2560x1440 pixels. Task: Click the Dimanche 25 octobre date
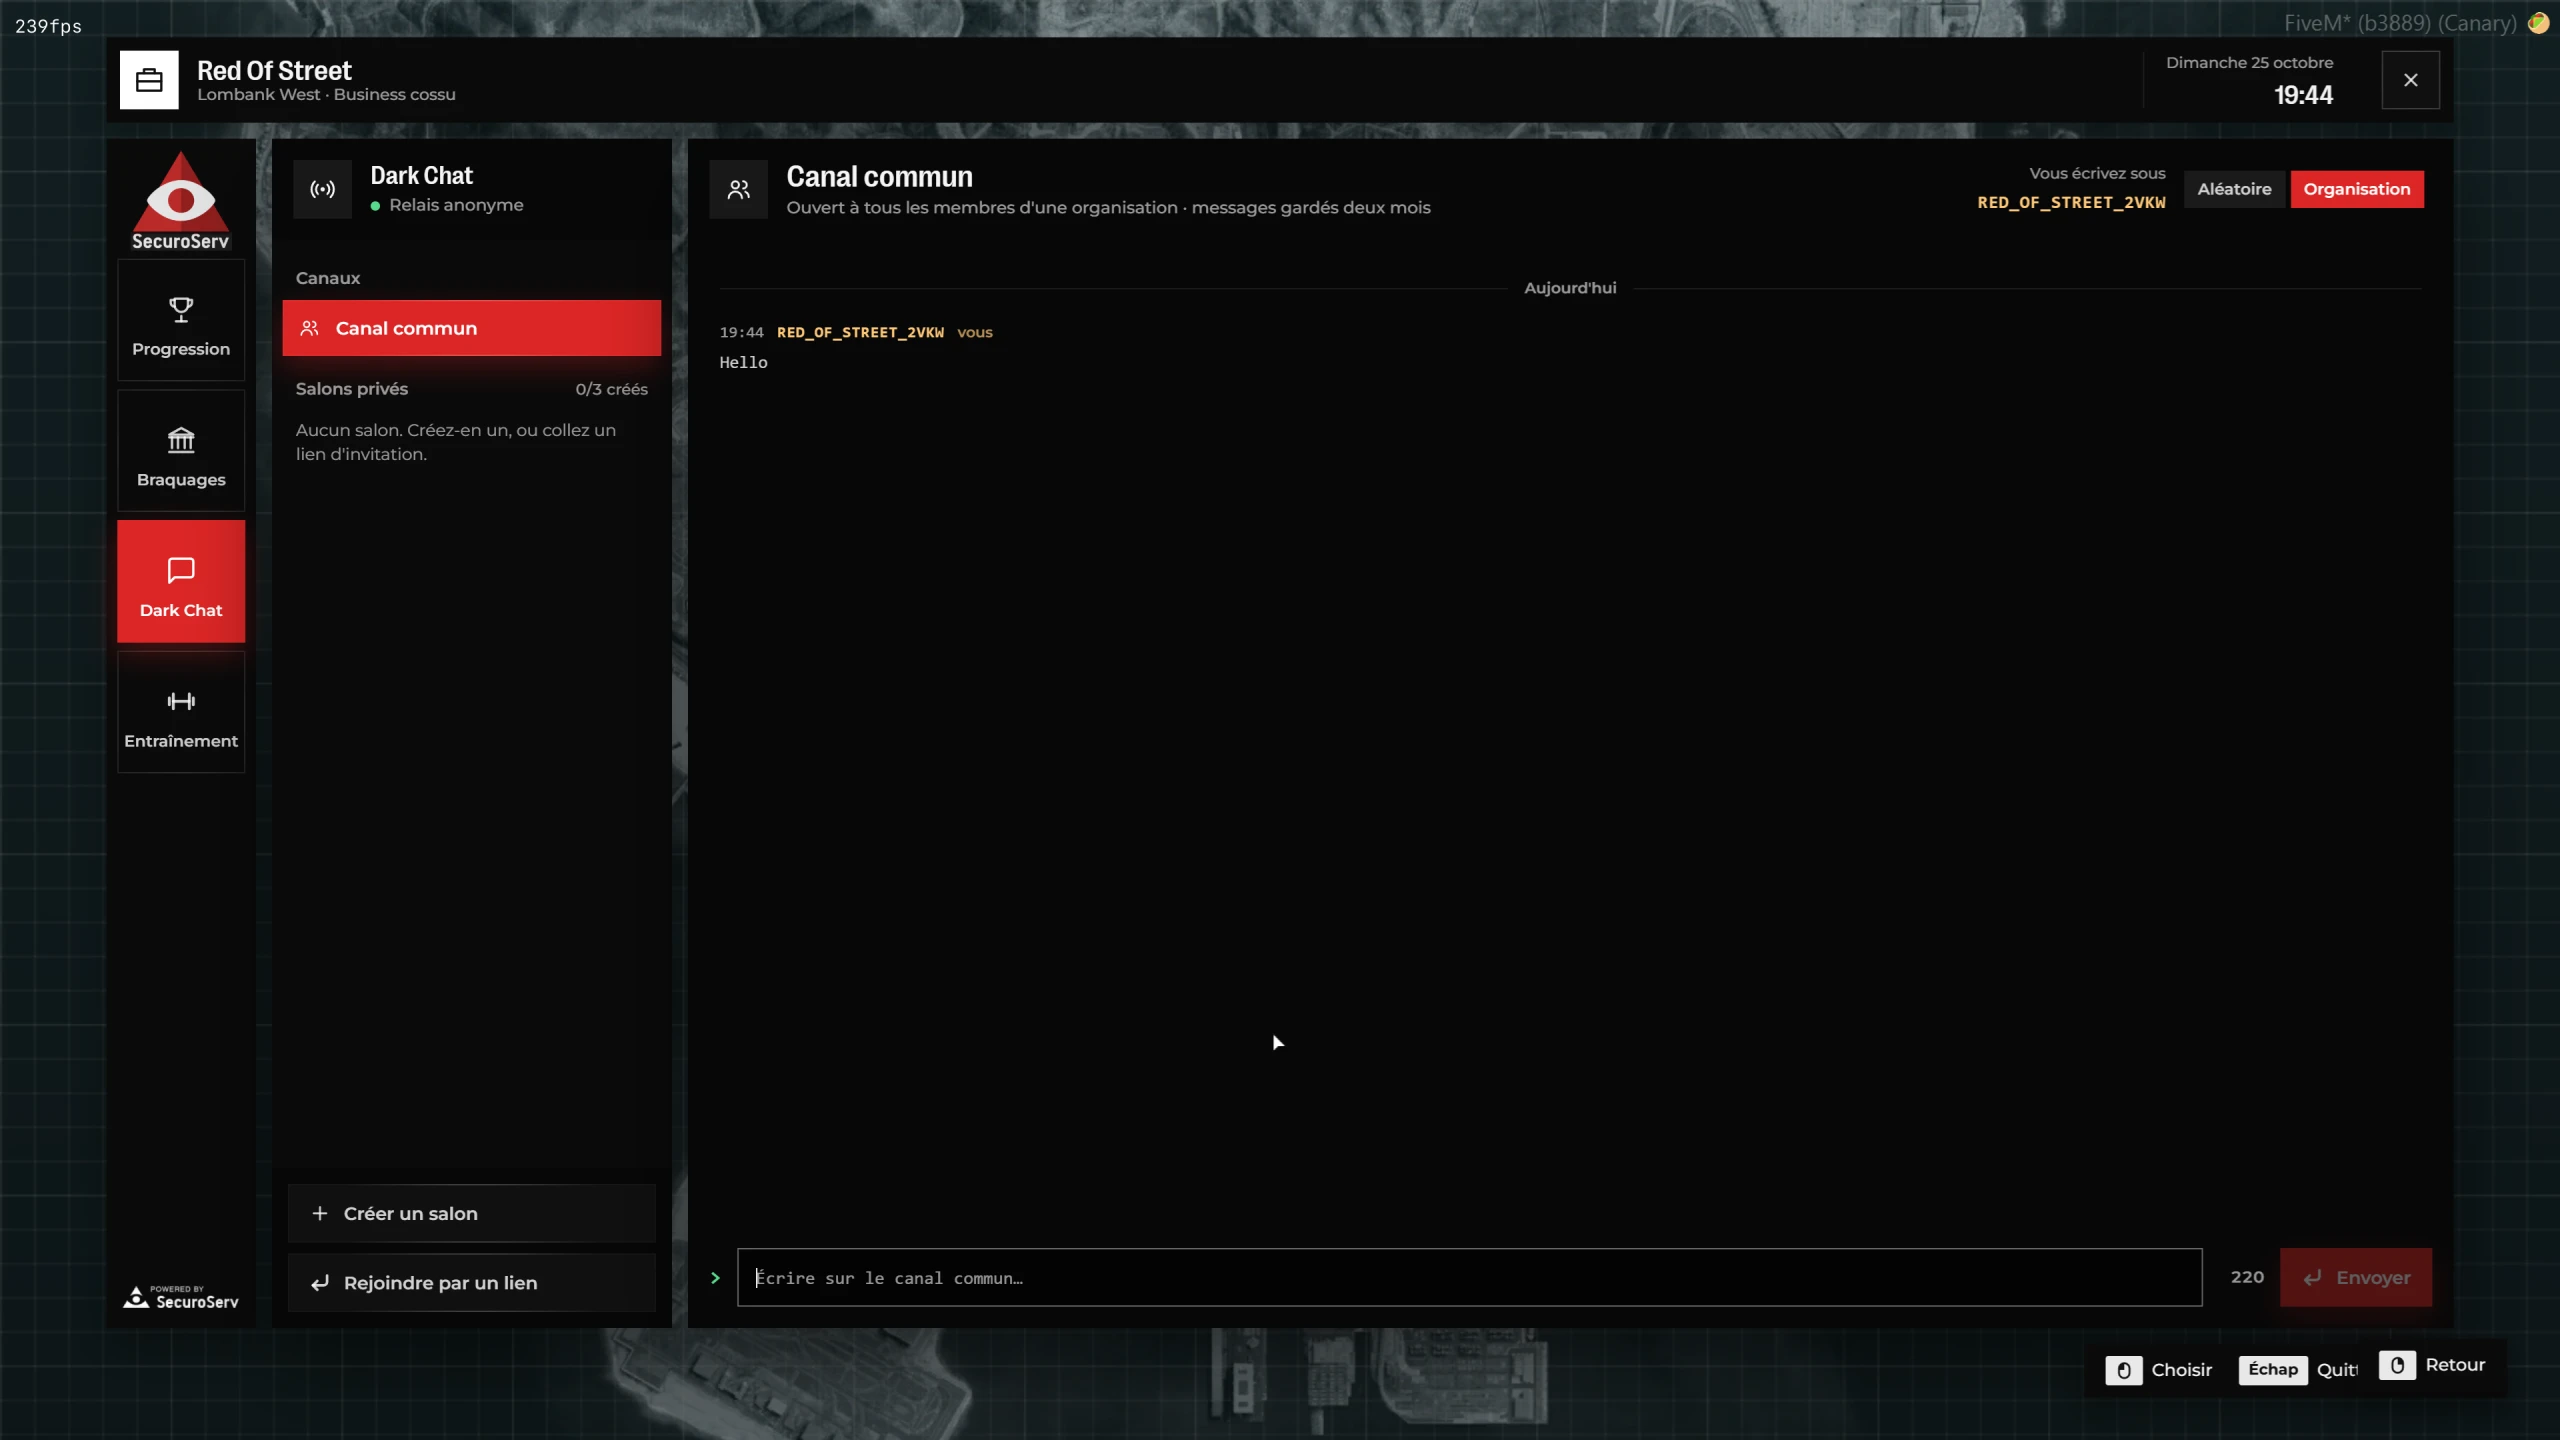(2249, 62)
